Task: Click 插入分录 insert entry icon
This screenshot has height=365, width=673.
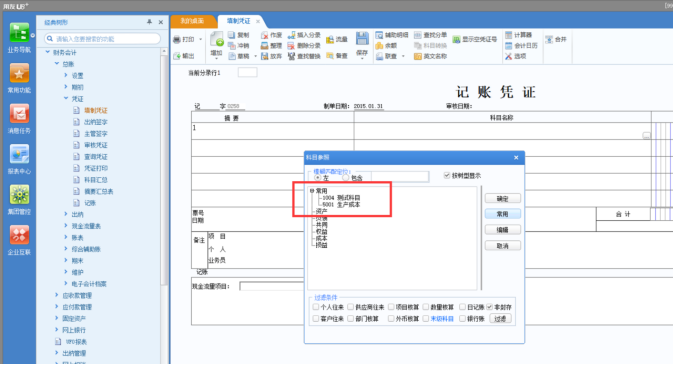Action: coord(291,35)
